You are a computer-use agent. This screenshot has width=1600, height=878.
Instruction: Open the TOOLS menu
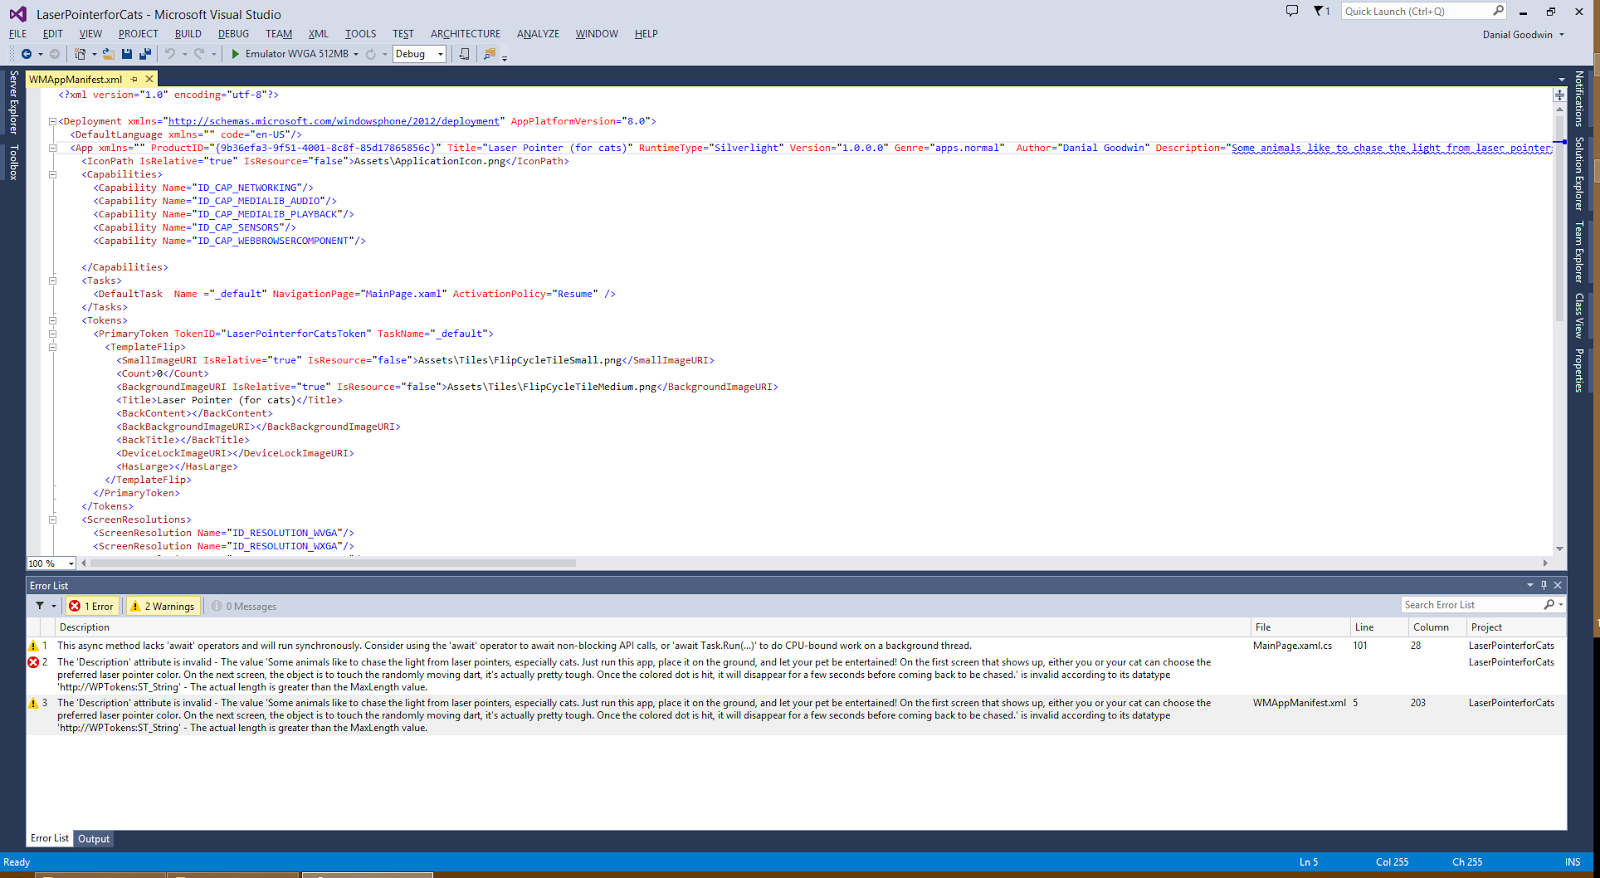click(x=361, y=34)
